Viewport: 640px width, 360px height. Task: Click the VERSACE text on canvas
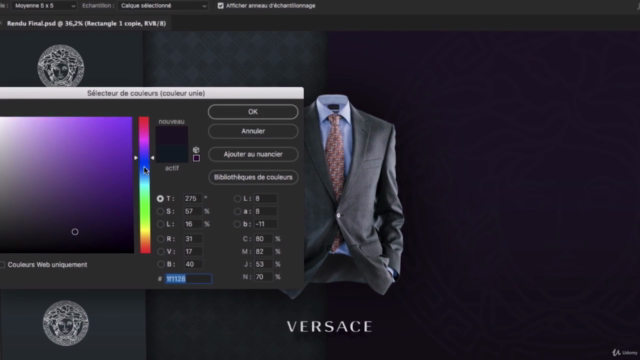pyautogui.click(x=329, y=327)
